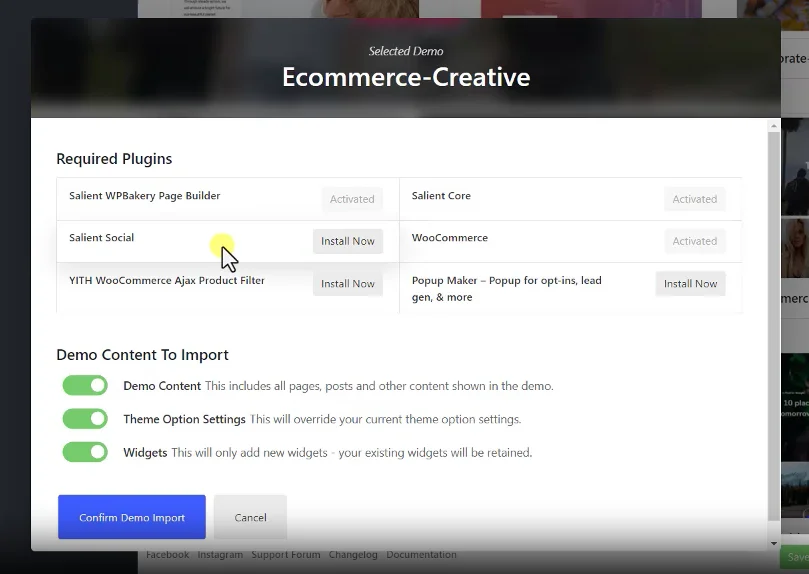The height and width of the screenshot is (574, 809).
Task: Click the 'Demo Content To Import' heading
Action: pos(142,355)
